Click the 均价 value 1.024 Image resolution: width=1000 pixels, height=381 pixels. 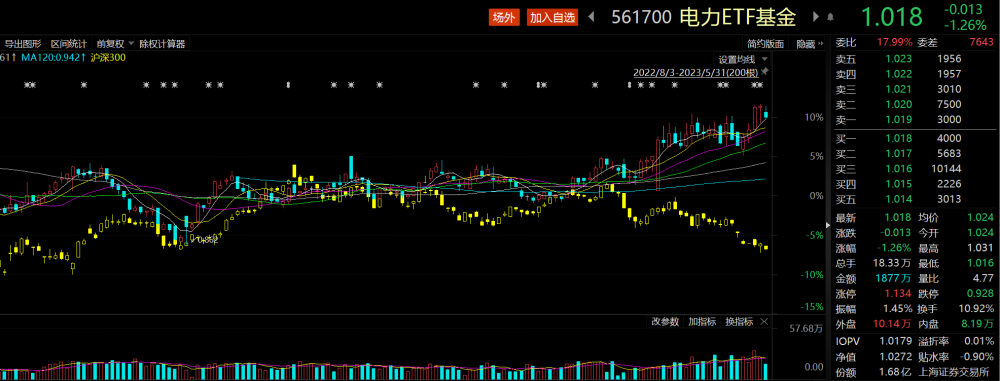(x=980, y=218)
